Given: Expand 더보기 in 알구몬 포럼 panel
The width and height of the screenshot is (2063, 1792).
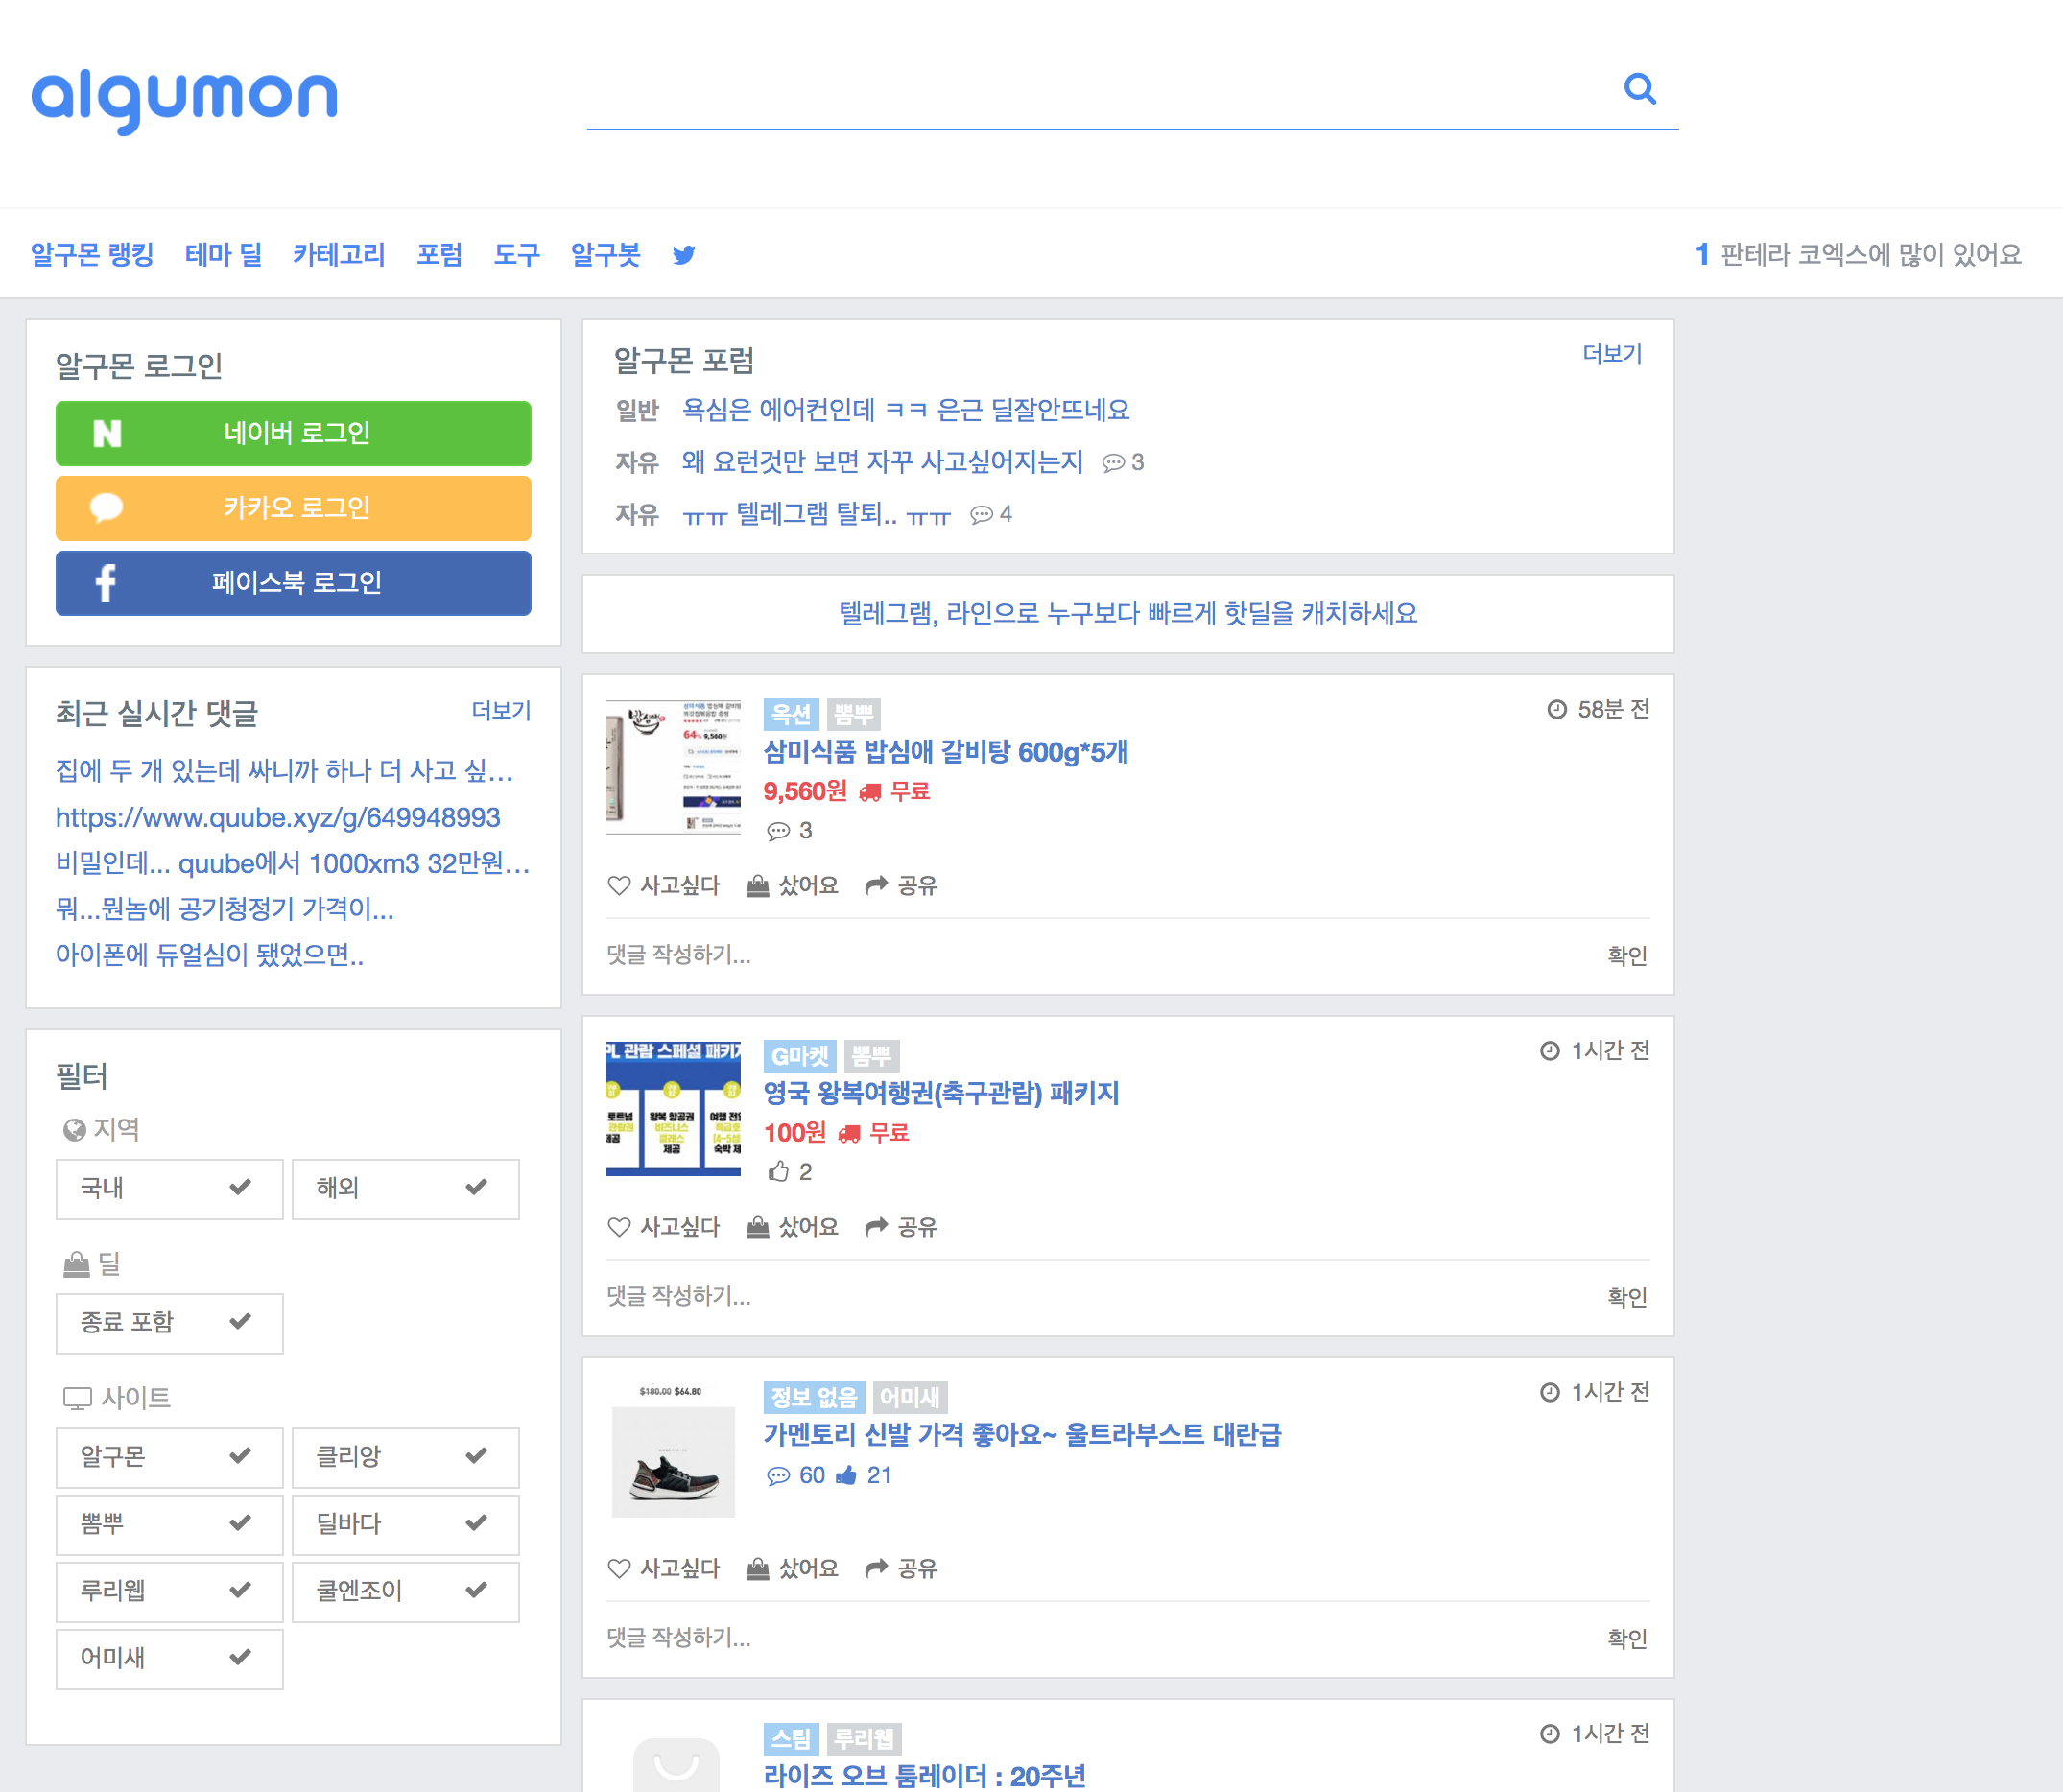Looking at the screenshot, I should (1611, 354).
